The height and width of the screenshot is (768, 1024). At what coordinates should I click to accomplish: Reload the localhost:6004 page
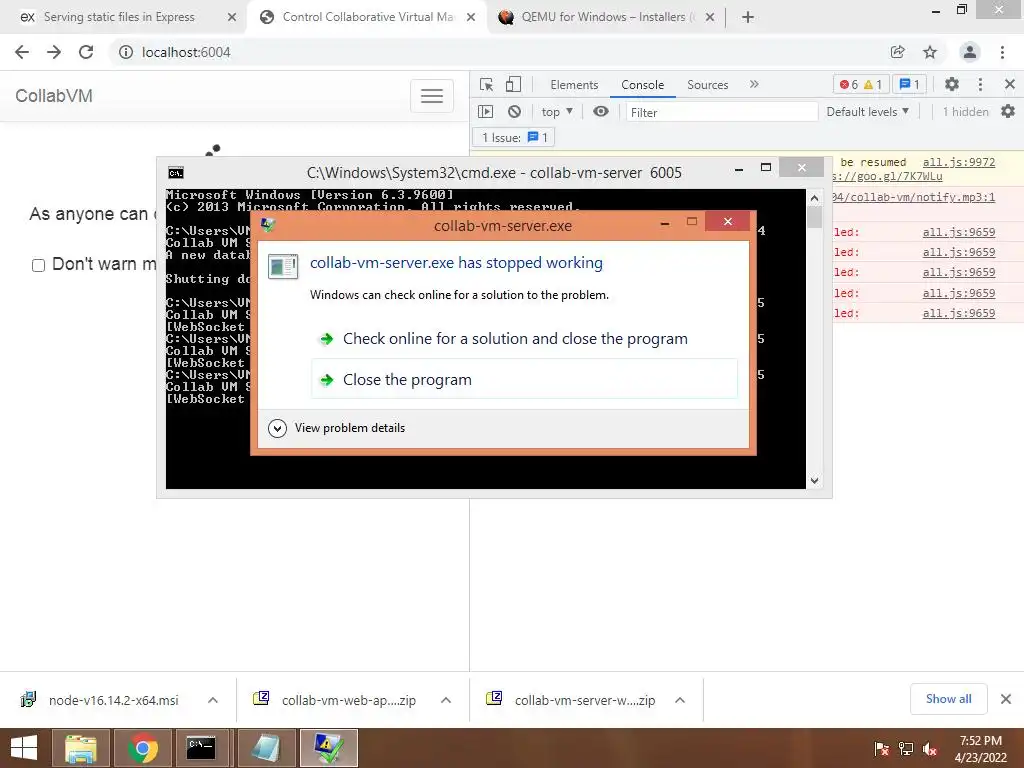86,52
